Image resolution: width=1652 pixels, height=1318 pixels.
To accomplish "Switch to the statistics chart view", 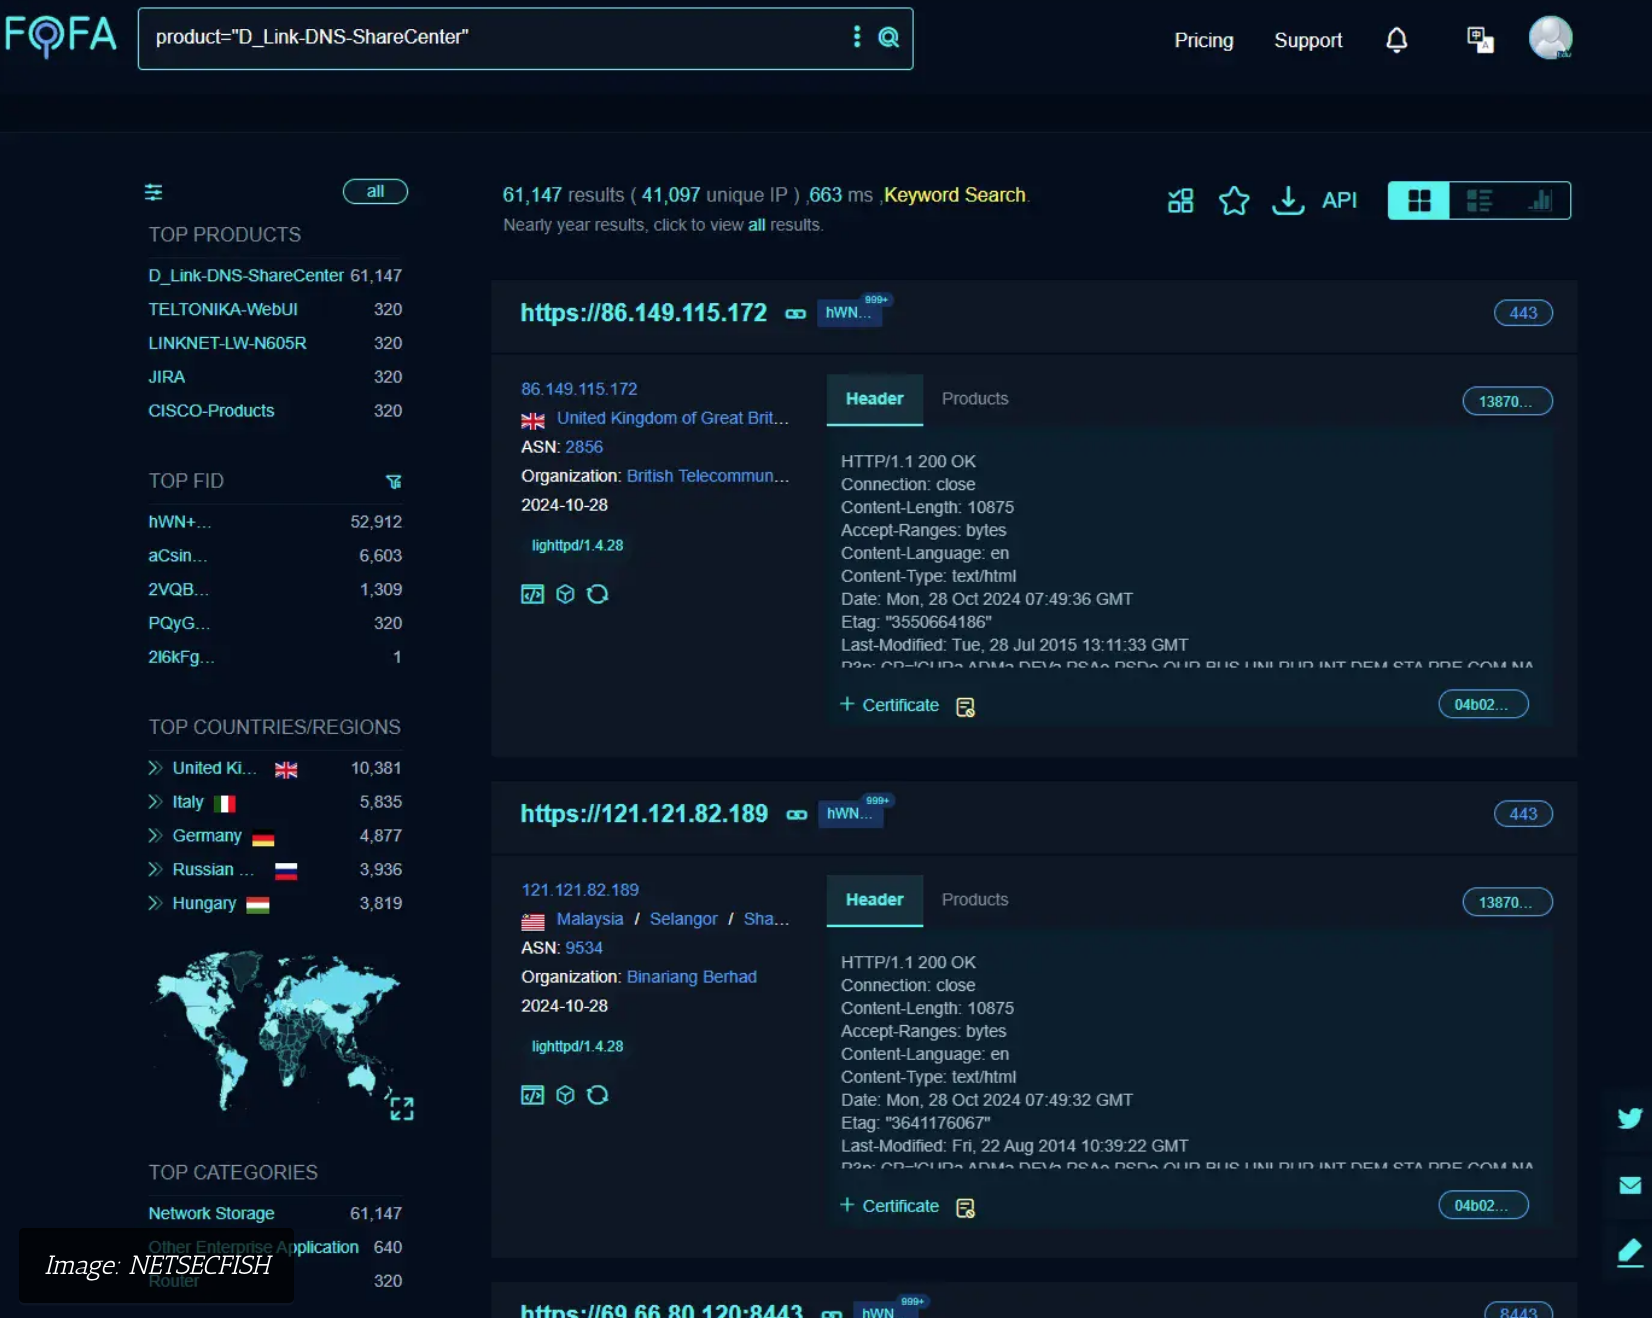I will coord(1540,201).
